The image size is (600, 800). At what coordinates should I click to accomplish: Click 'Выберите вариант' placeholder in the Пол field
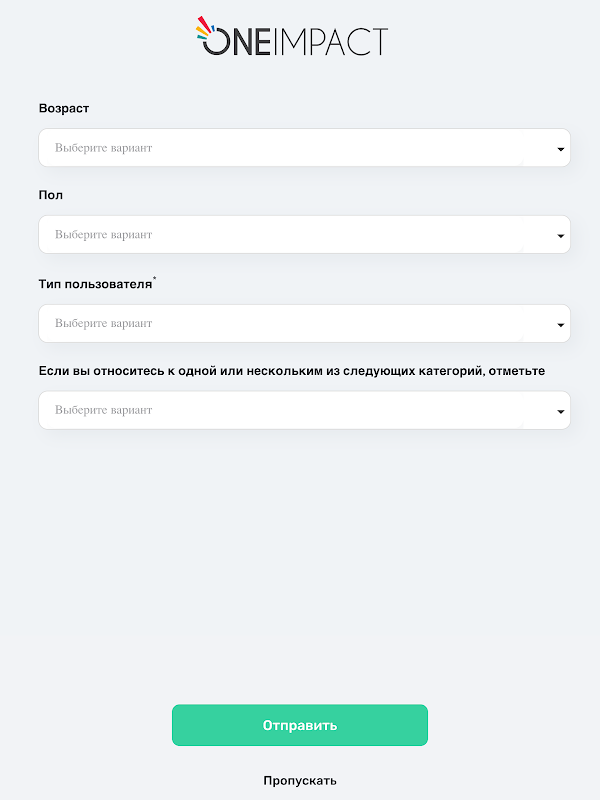[104, 235]
